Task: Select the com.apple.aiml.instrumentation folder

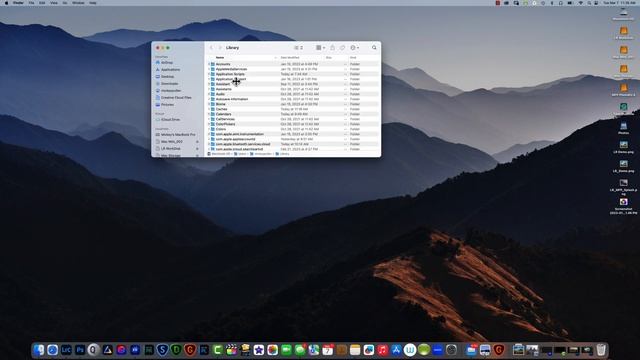Action: pos(293,134)
